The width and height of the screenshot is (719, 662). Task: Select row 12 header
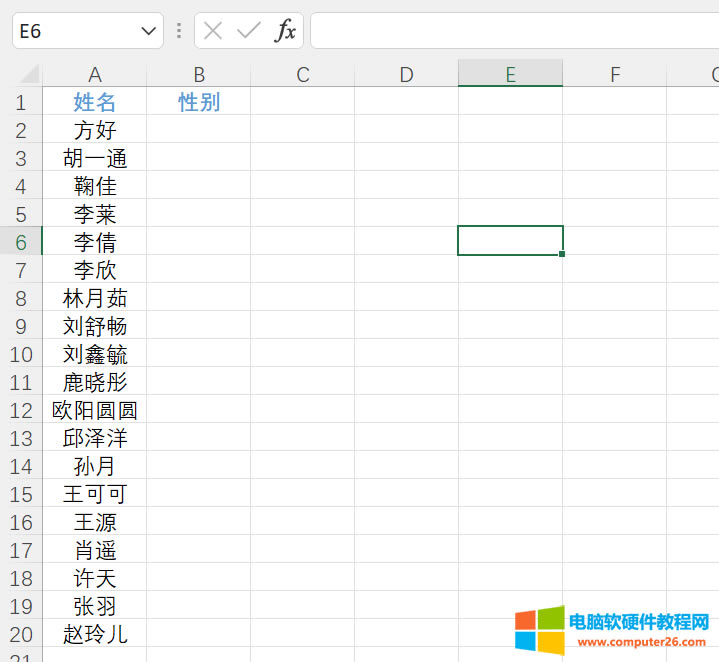21,410
